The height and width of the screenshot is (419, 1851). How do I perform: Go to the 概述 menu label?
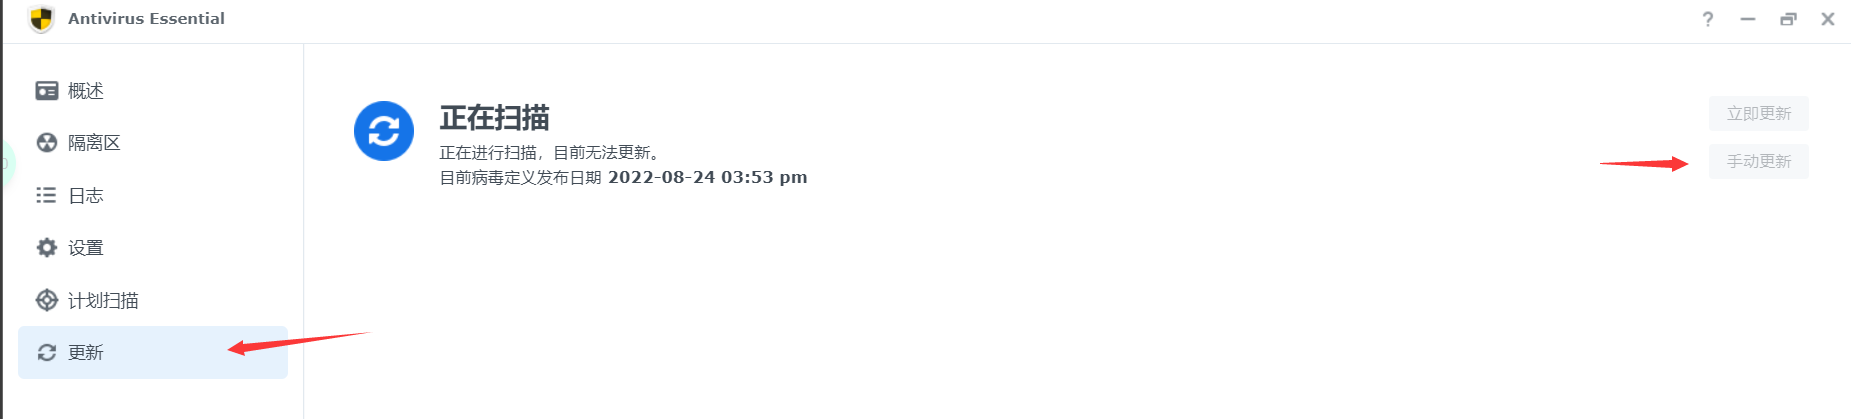(86, 91)
